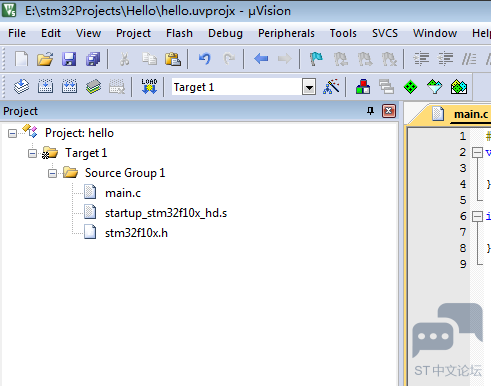Select Target 1 in project tree

86,153
